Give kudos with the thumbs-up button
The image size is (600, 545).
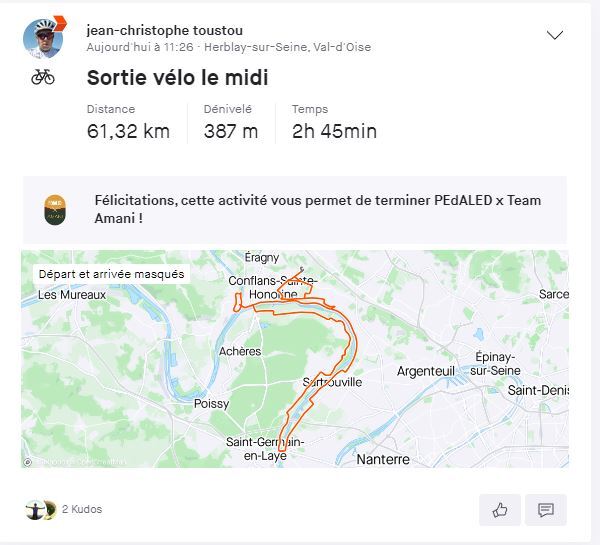500,509
